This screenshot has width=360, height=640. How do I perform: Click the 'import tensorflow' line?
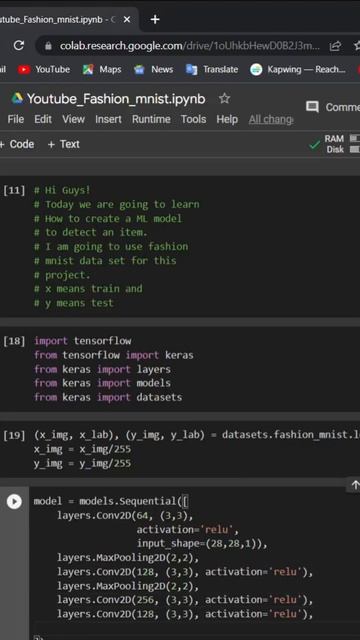[x=82, y=340]
